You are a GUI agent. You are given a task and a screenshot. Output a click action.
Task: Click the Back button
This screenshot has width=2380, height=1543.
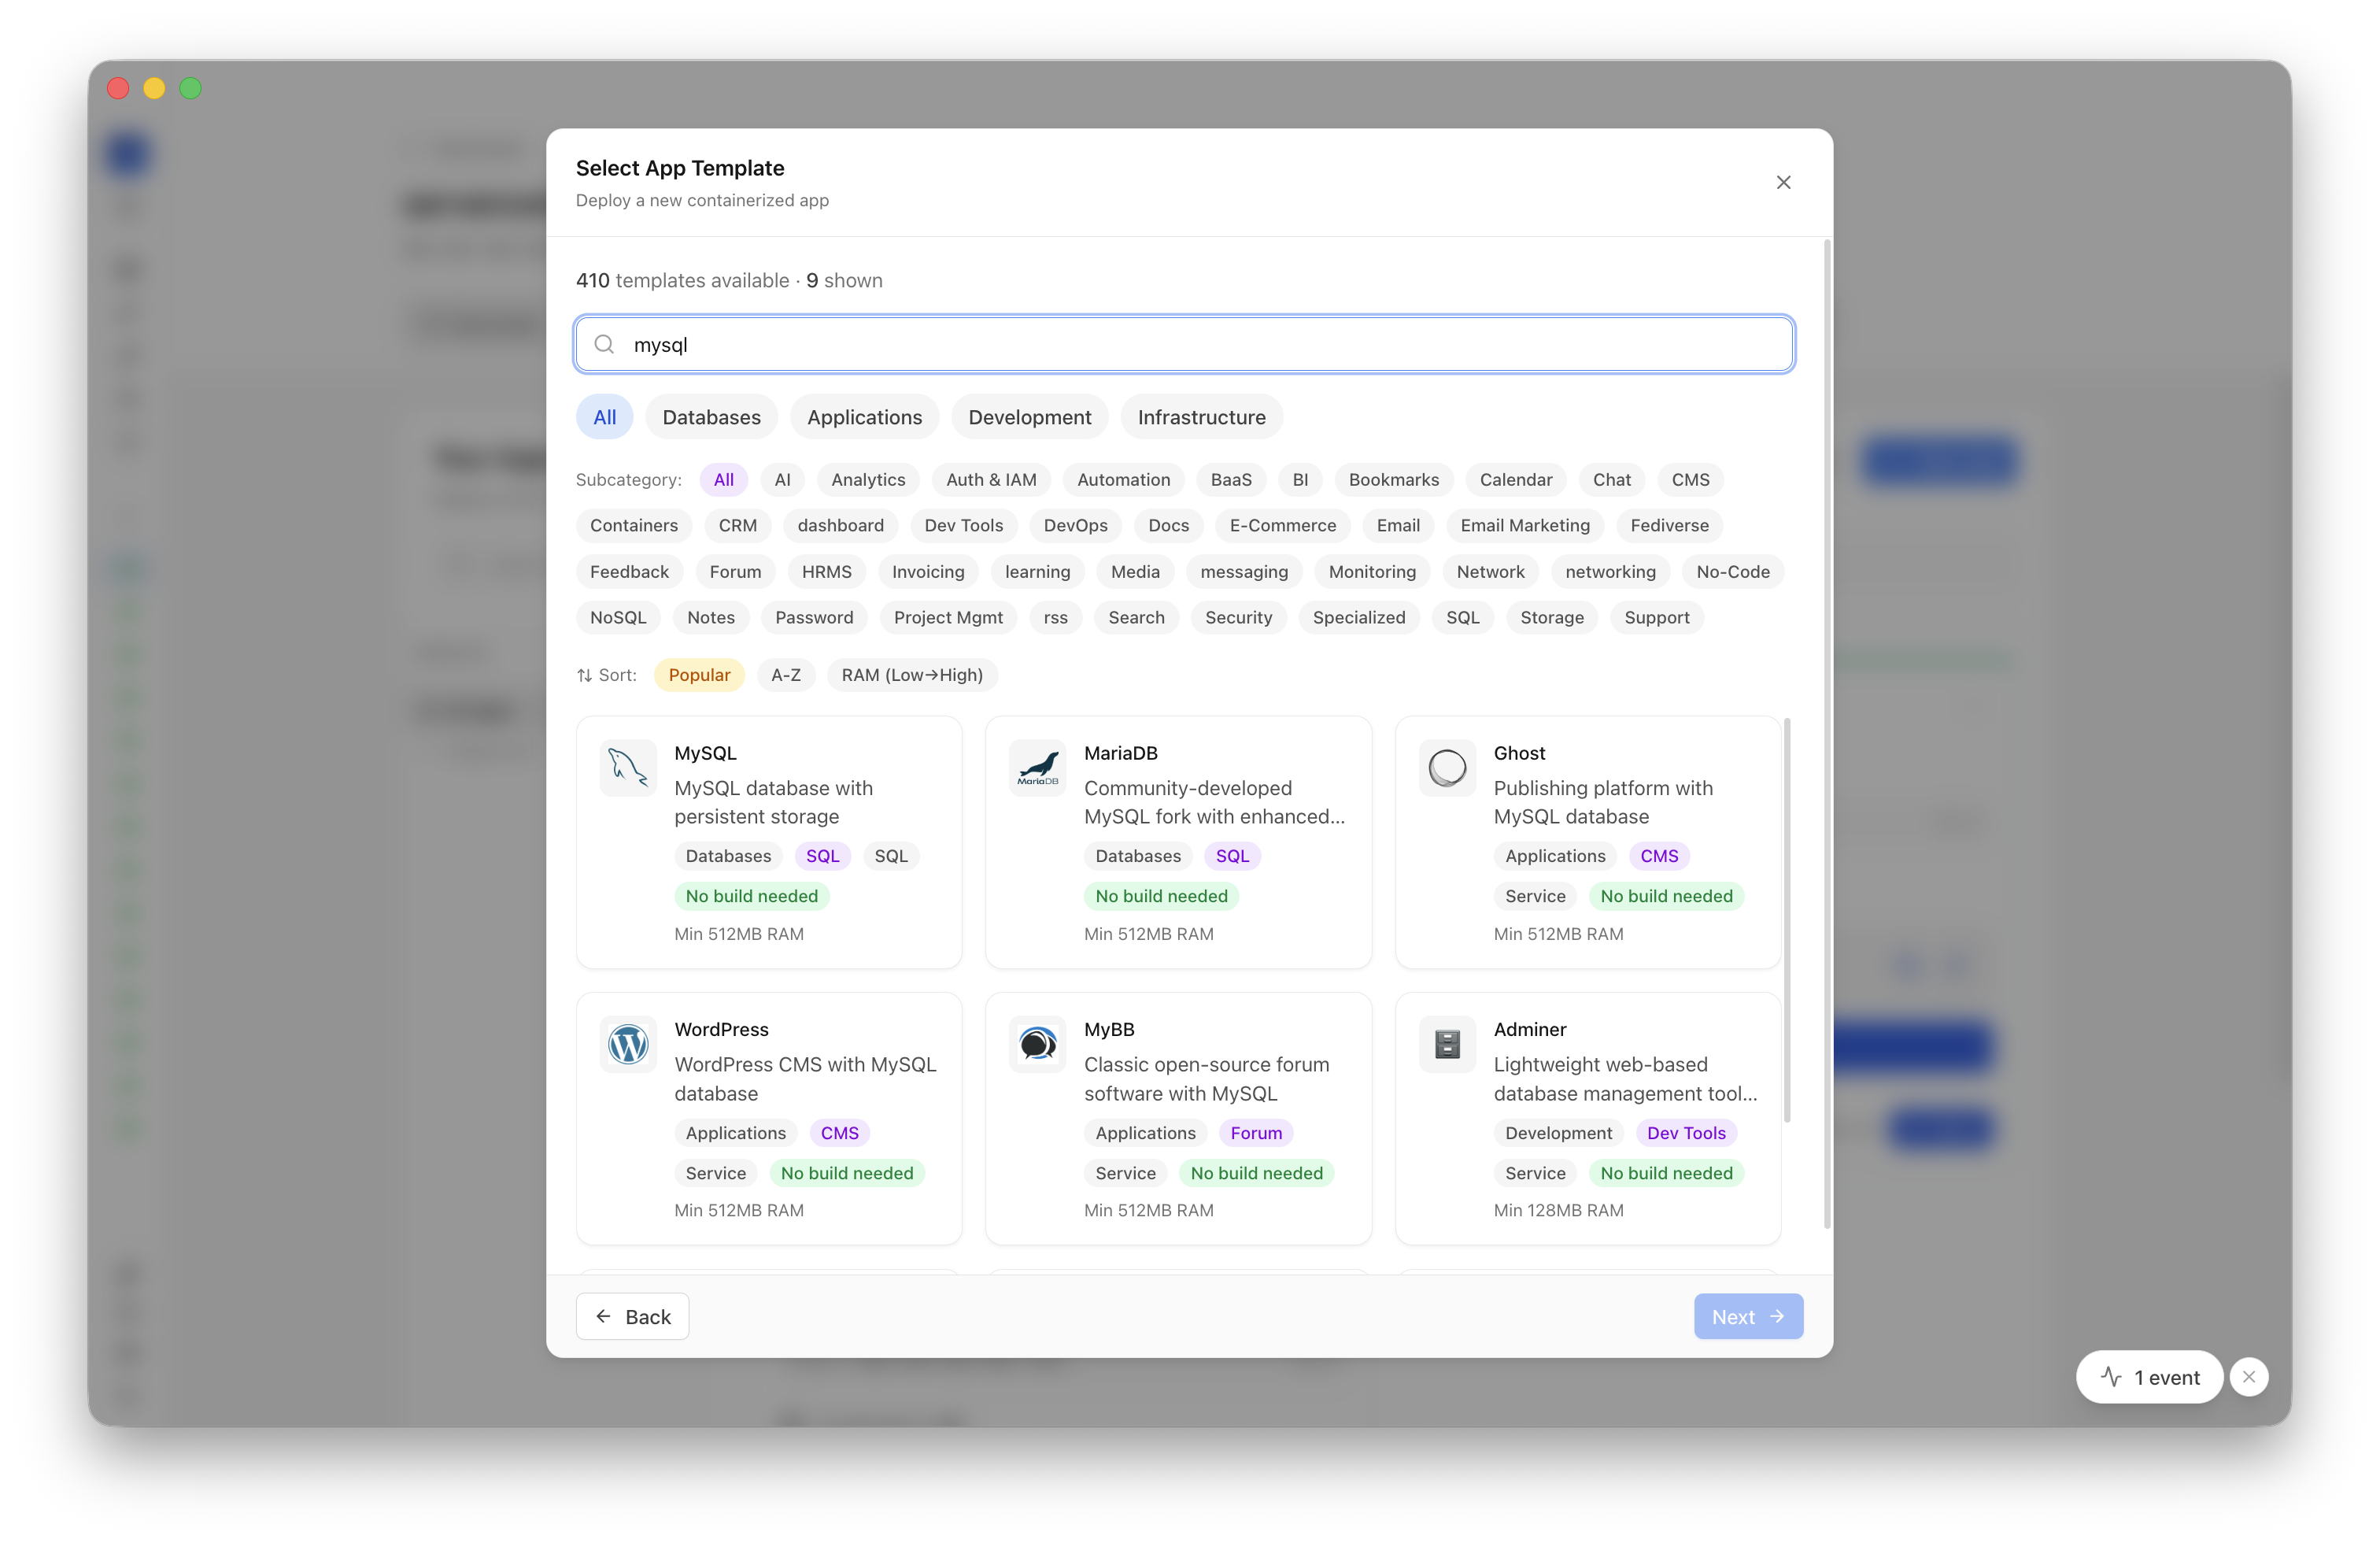[x=632, y=1317]
